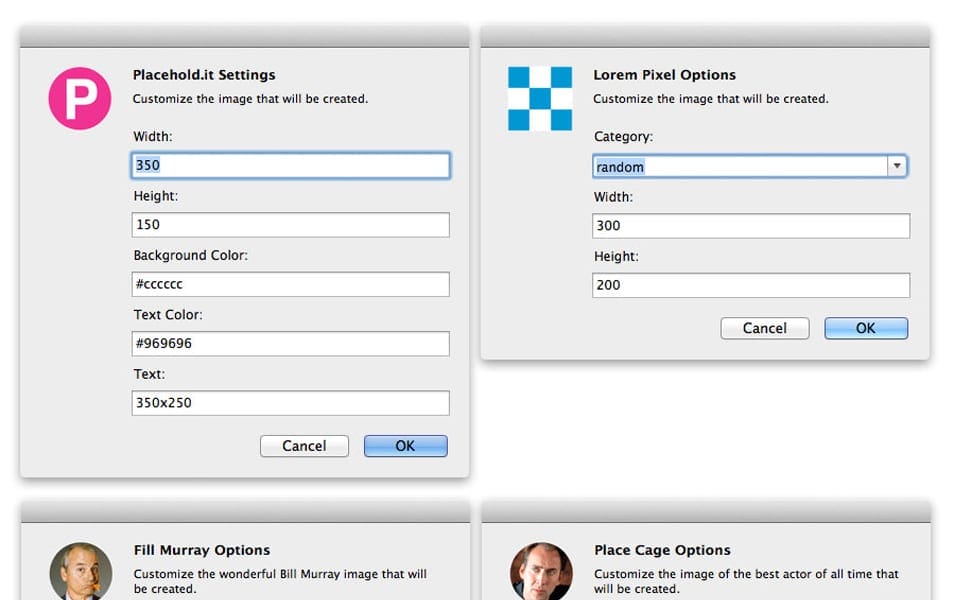Click the Lorem Pixel Height field 200
Image resolution: width=954 pixels, height=600 pixels.
(x=750, y=285)
